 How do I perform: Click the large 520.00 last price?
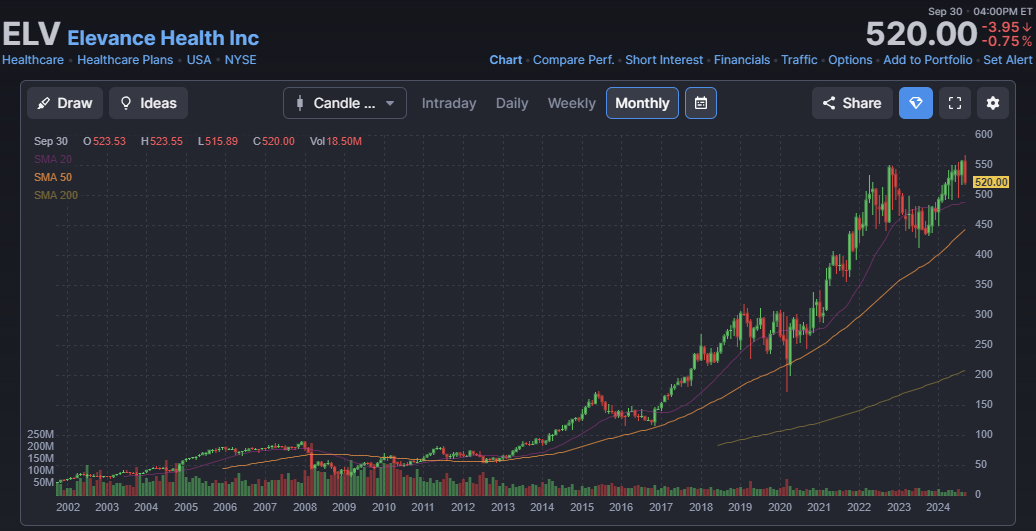921,34
